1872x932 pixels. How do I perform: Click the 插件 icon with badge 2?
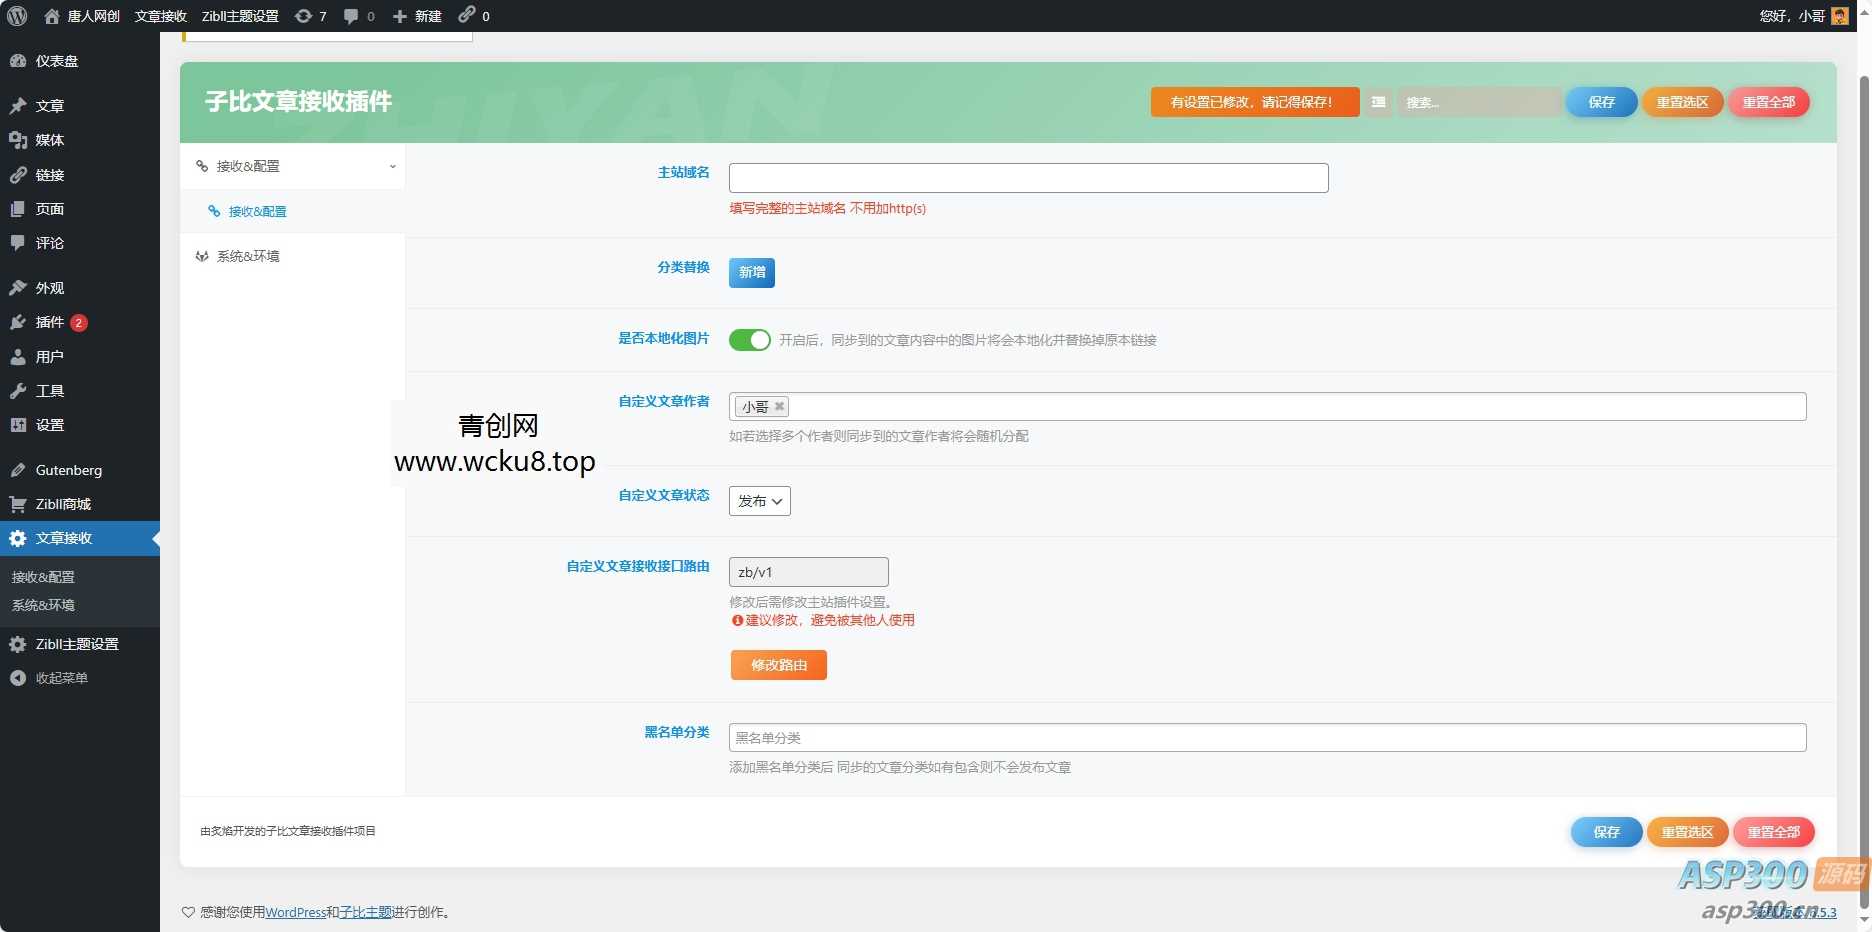point(18,322)
